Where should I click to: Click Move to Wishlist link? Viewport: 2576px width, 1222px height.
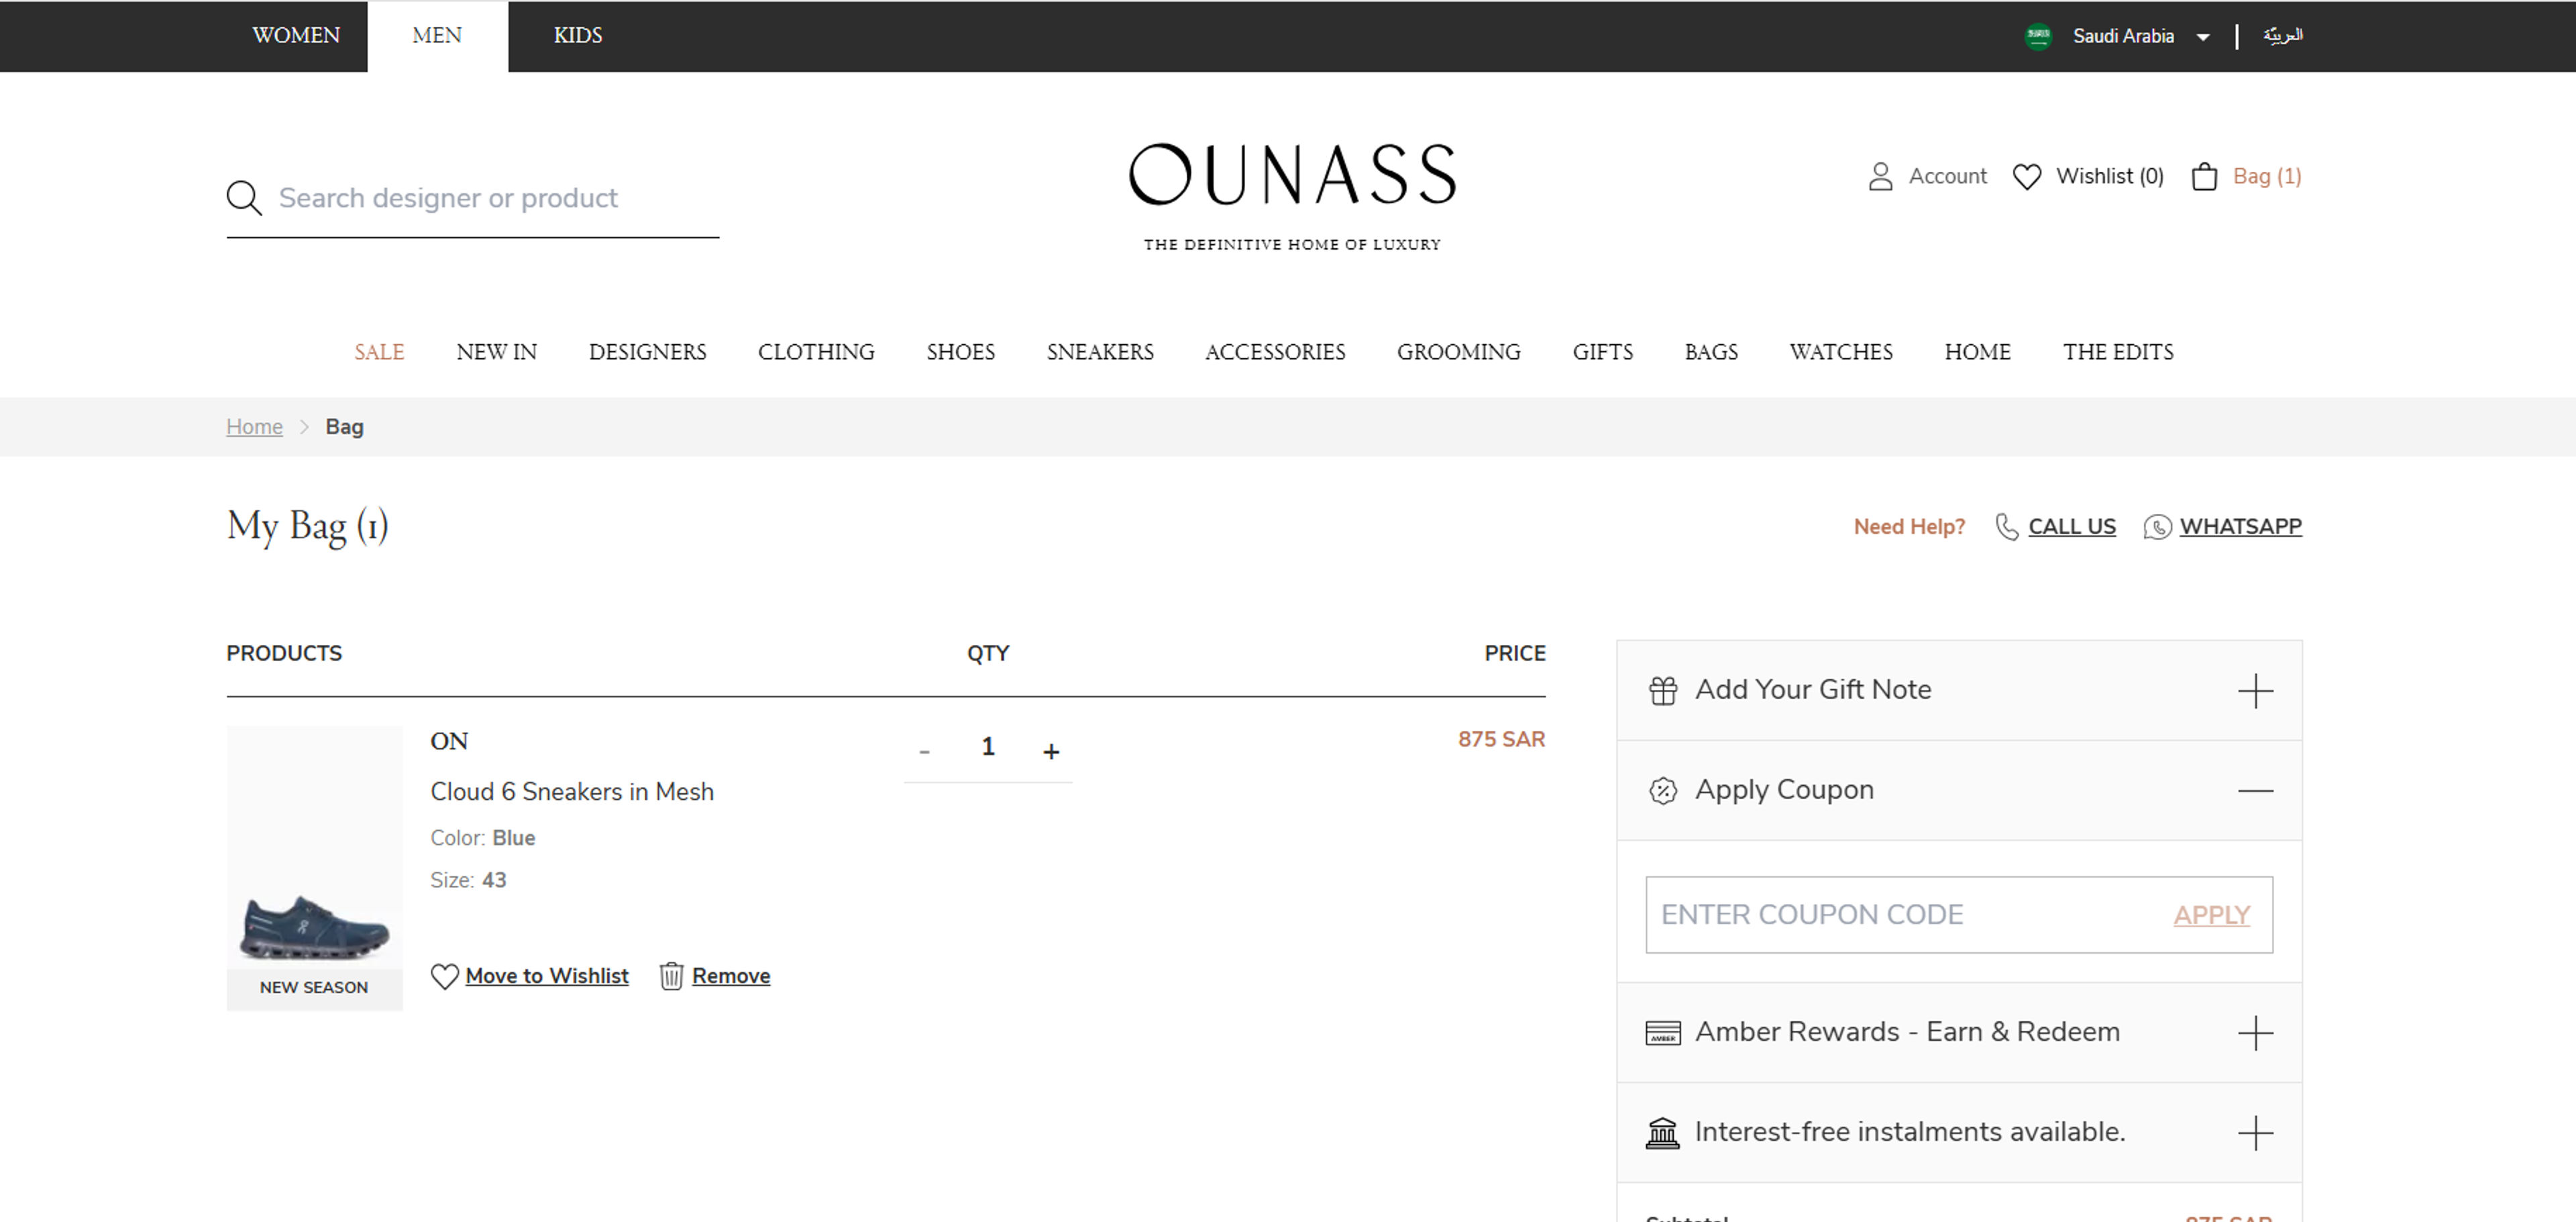(547, 976)
